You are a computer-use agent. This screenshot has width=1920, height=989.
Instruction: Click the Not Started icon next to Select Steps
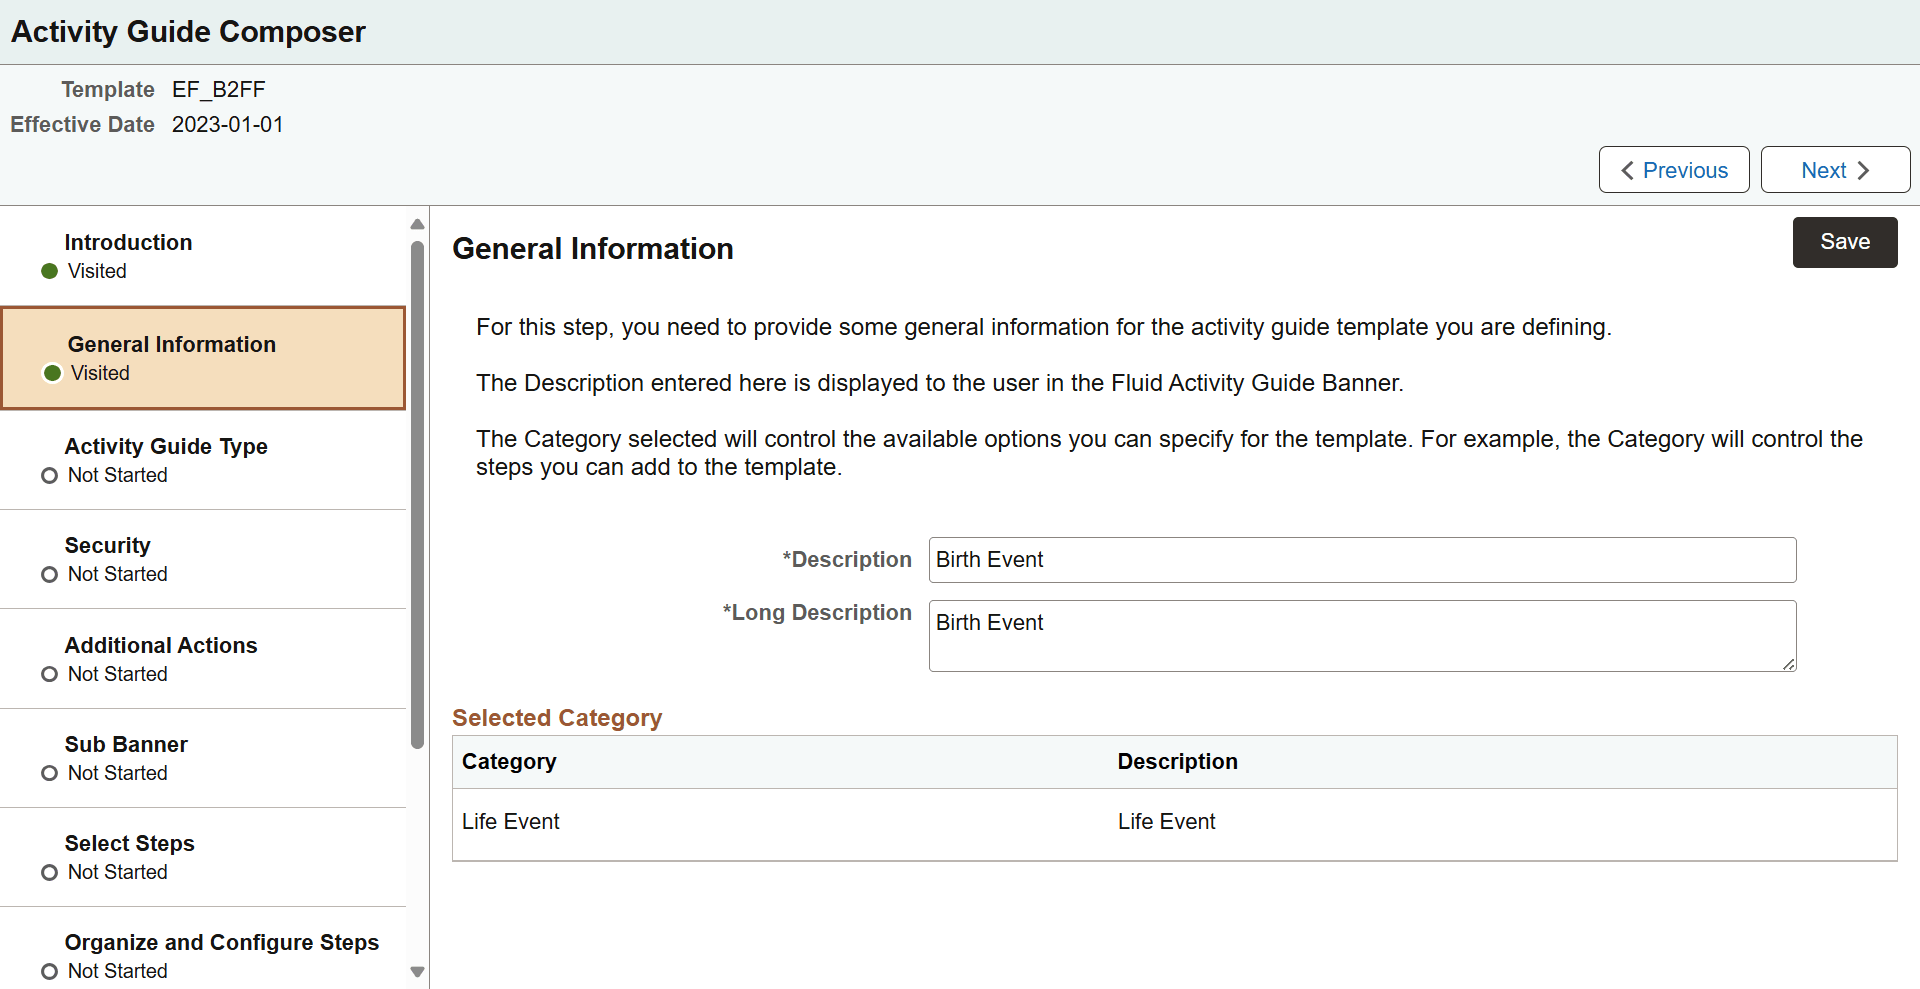(48, 872)
